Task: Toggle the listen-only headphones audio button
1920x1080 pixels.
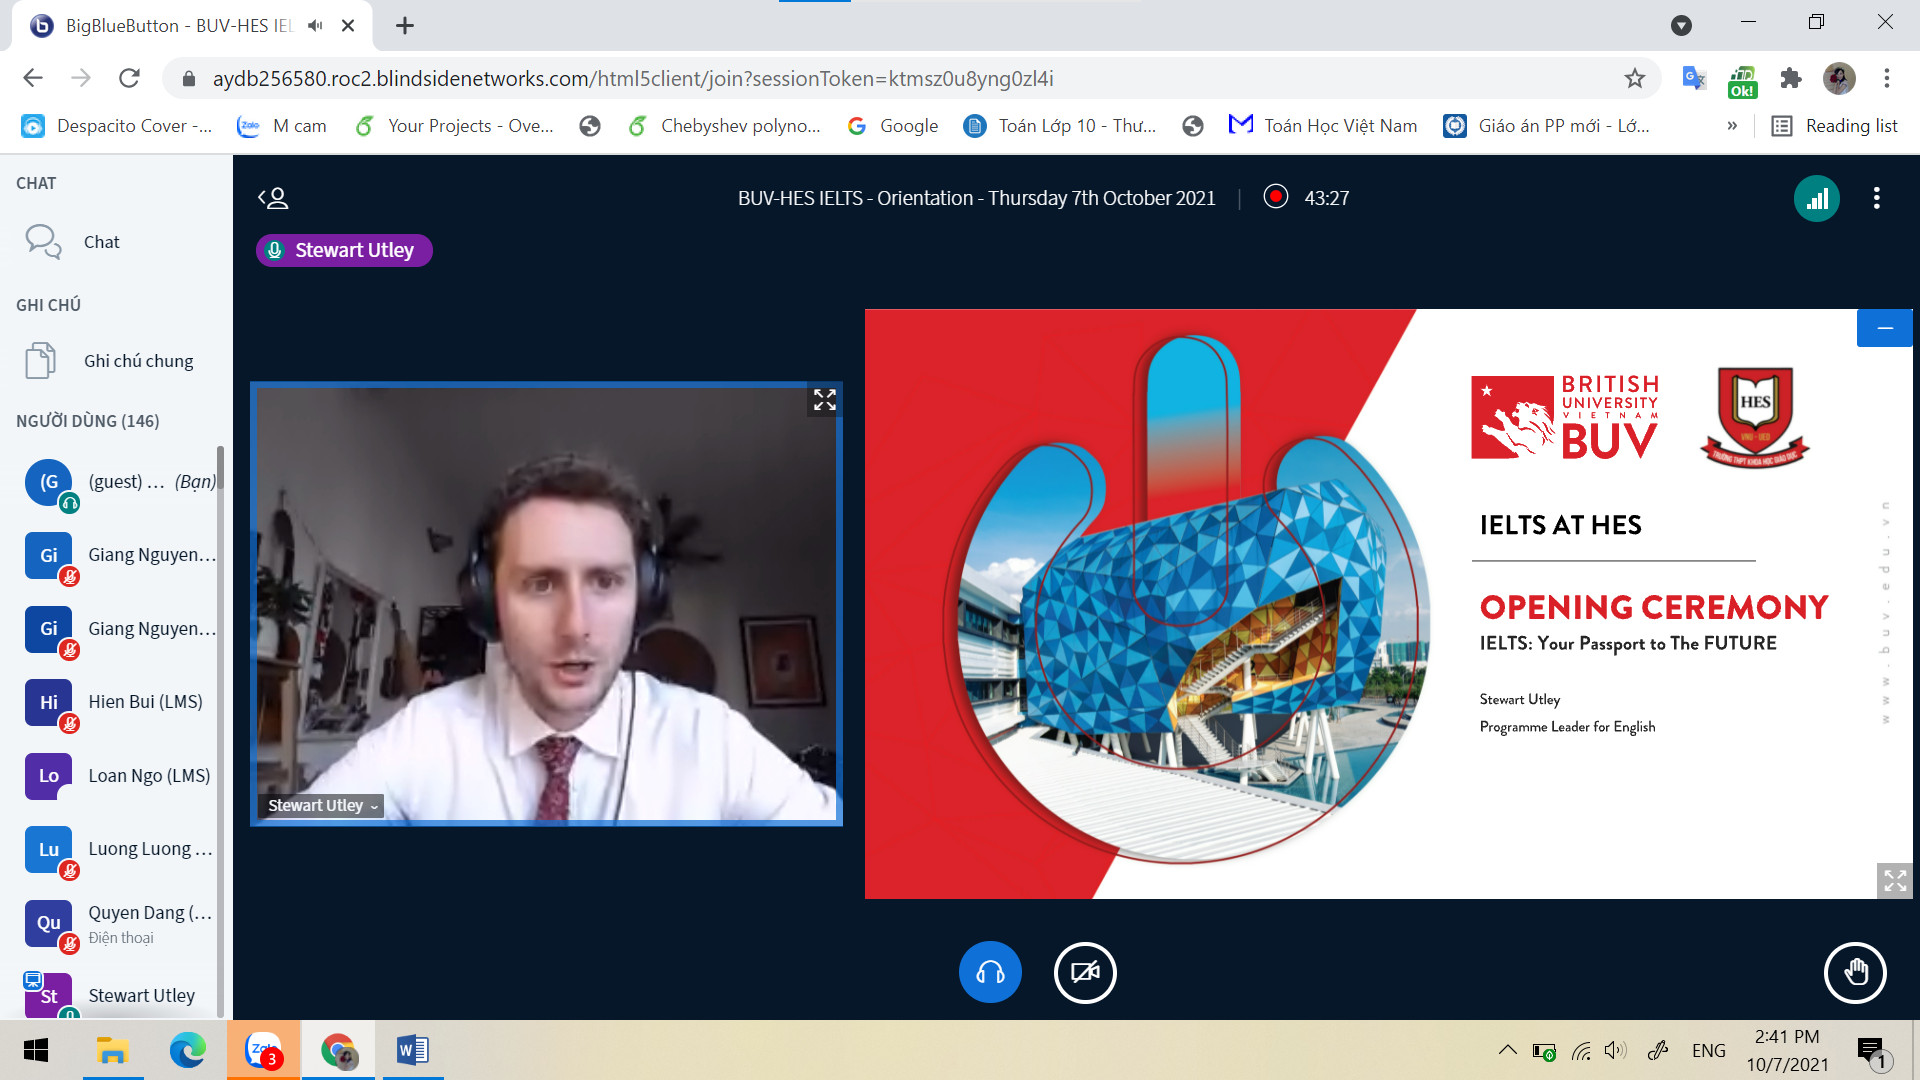Action: 990,972
